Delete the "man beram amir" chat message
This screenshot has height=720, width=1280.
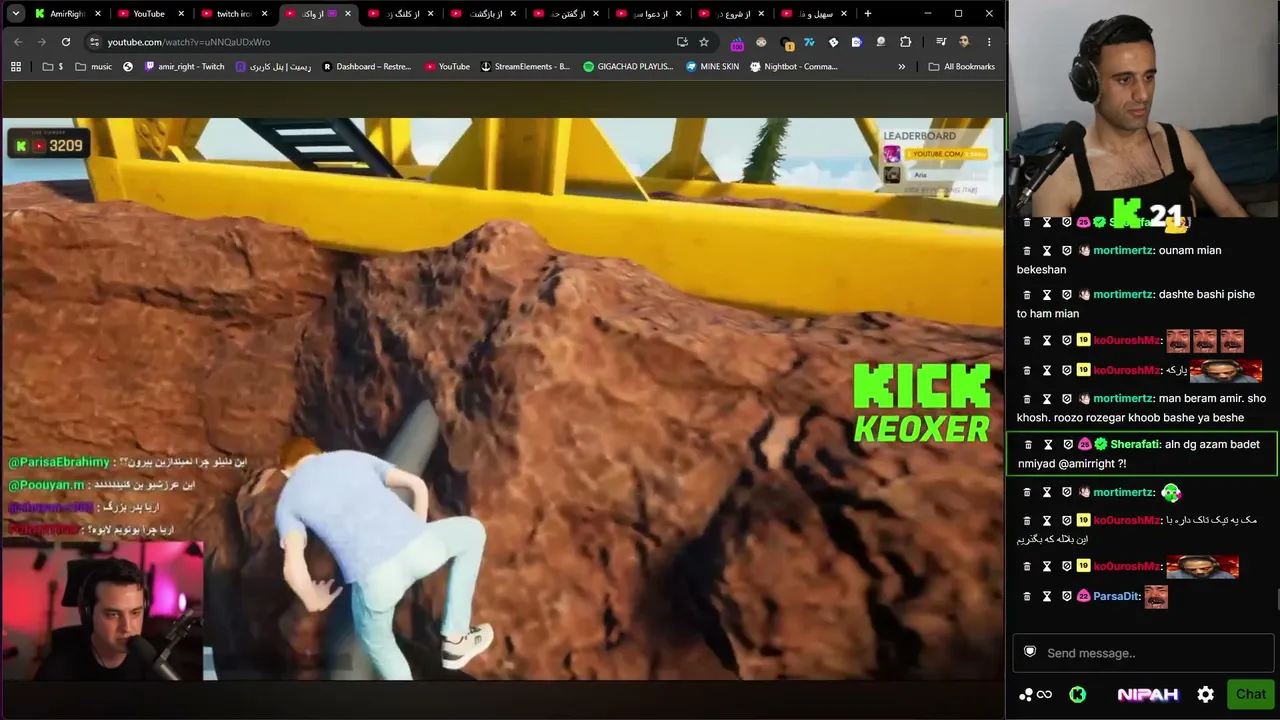[x=1026, y=399]
